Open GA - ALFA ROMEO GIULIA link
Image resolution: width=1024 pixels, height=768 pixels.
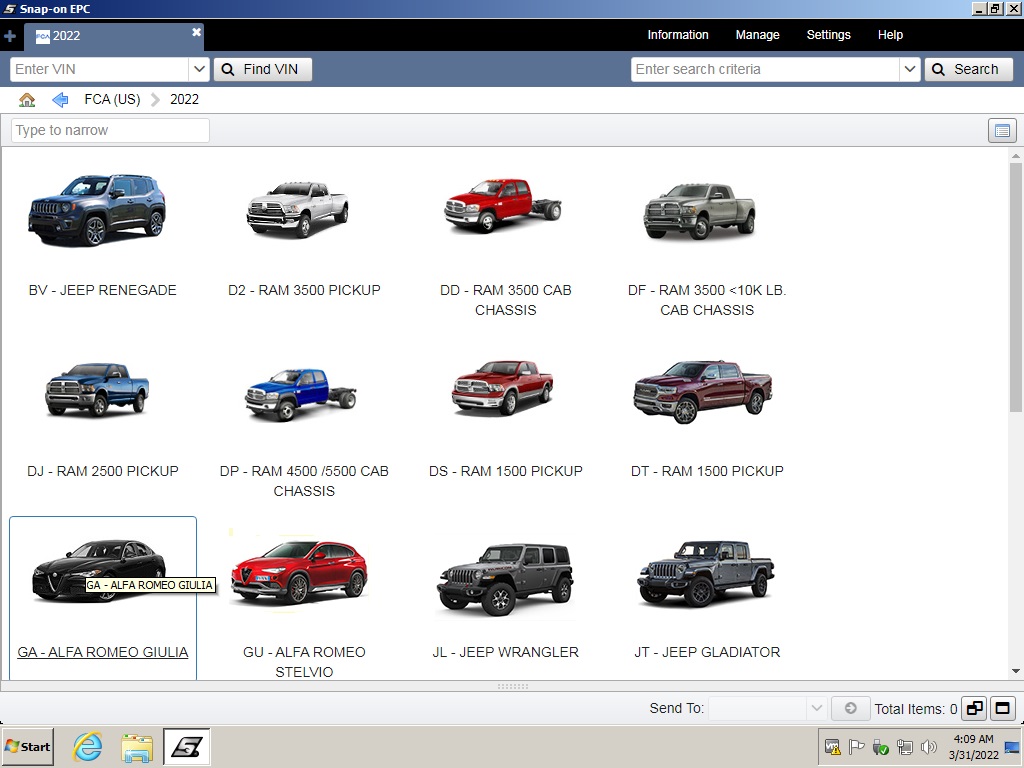[103, 652]
